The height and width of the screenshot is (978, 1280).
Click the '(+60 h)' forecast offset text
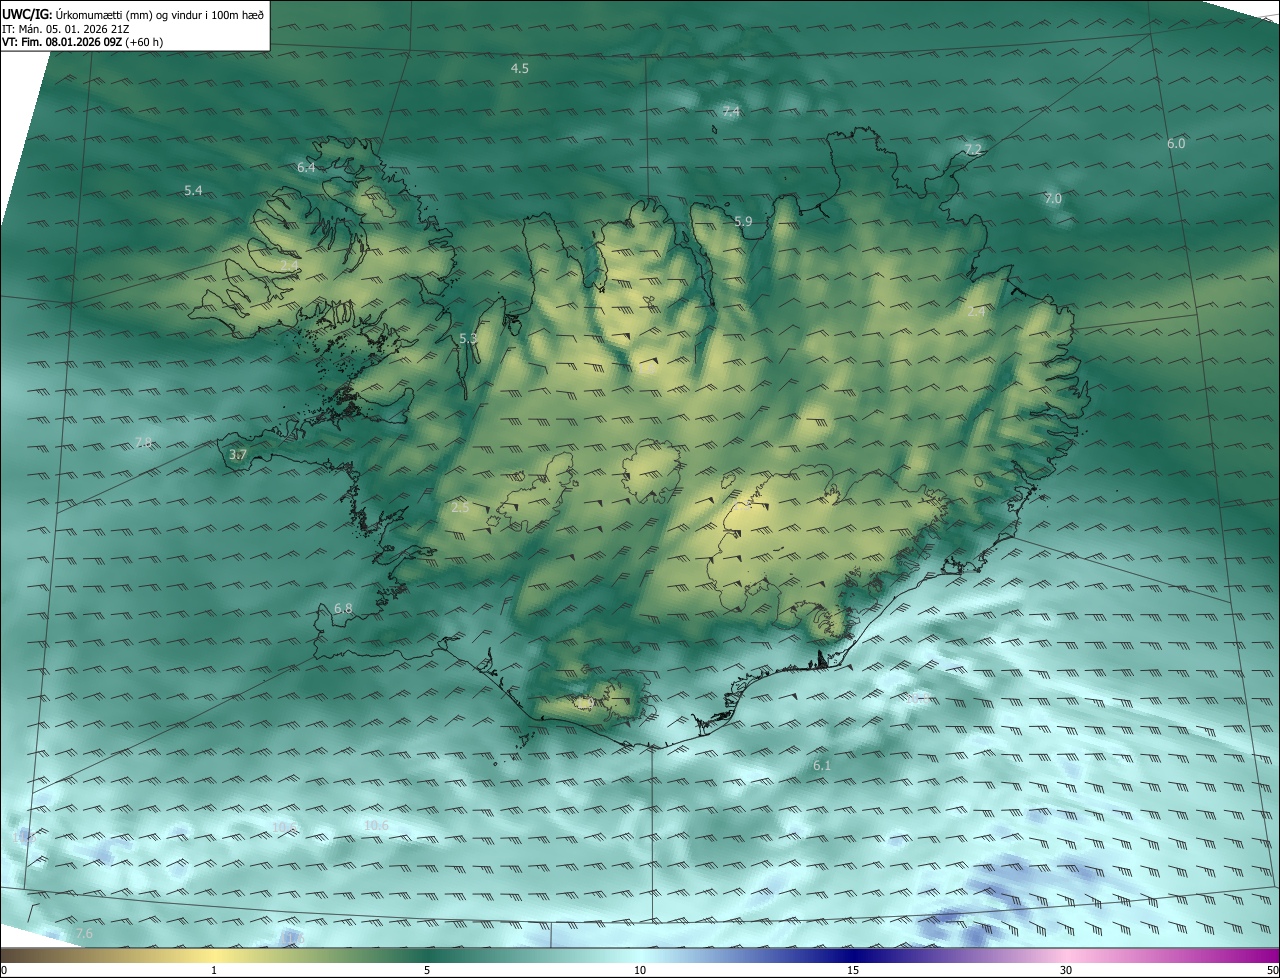coord(144,42)
